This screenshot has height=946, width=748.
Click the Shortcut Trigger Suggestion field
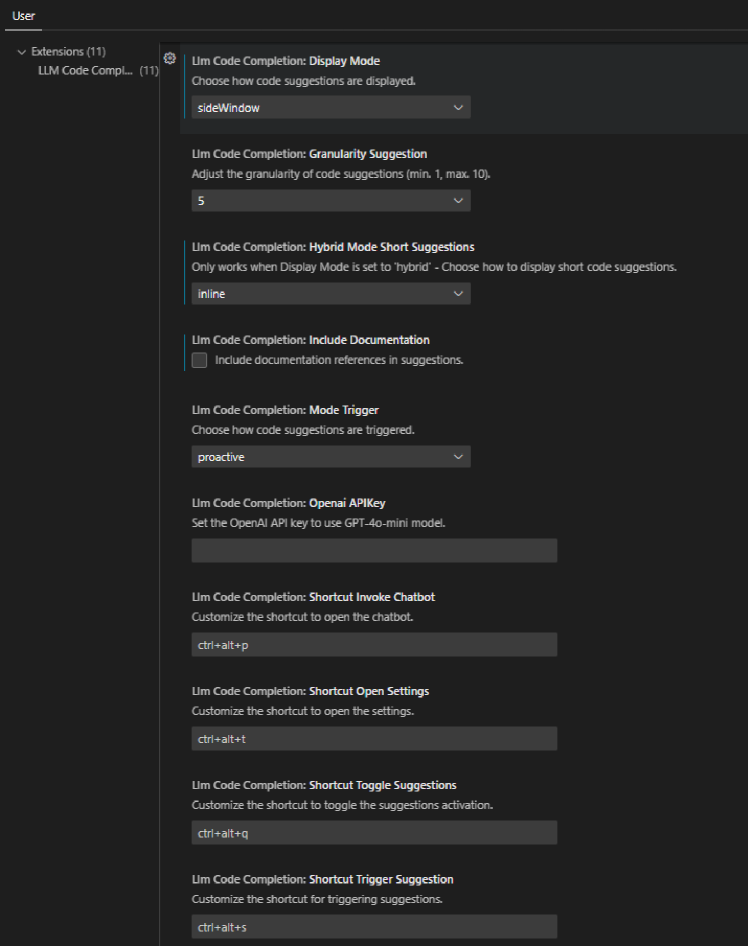tap(374, 927)
